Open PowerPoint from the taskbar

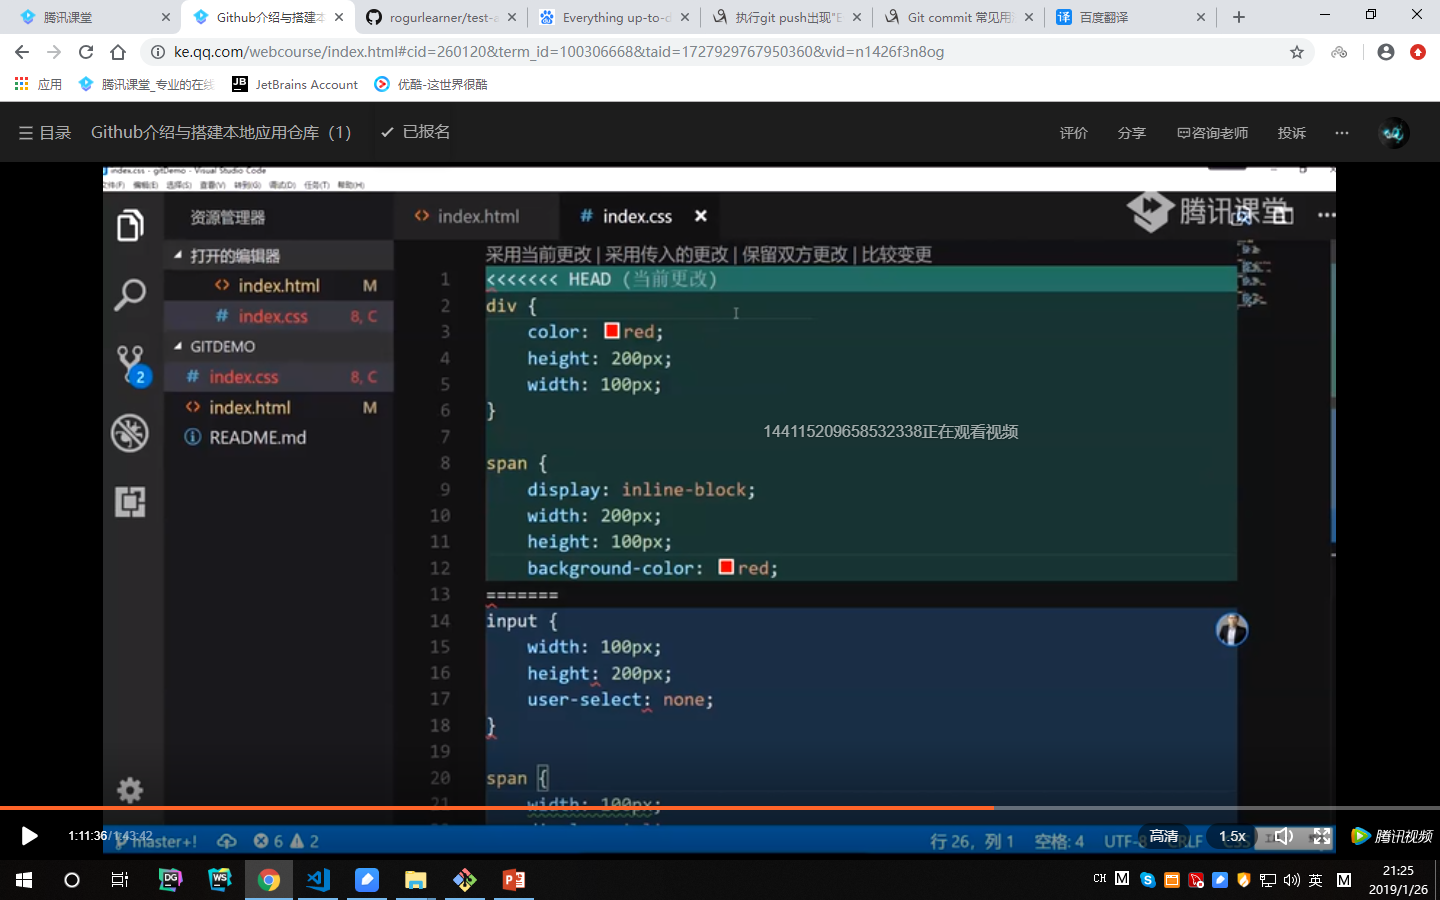pos(514,880)
